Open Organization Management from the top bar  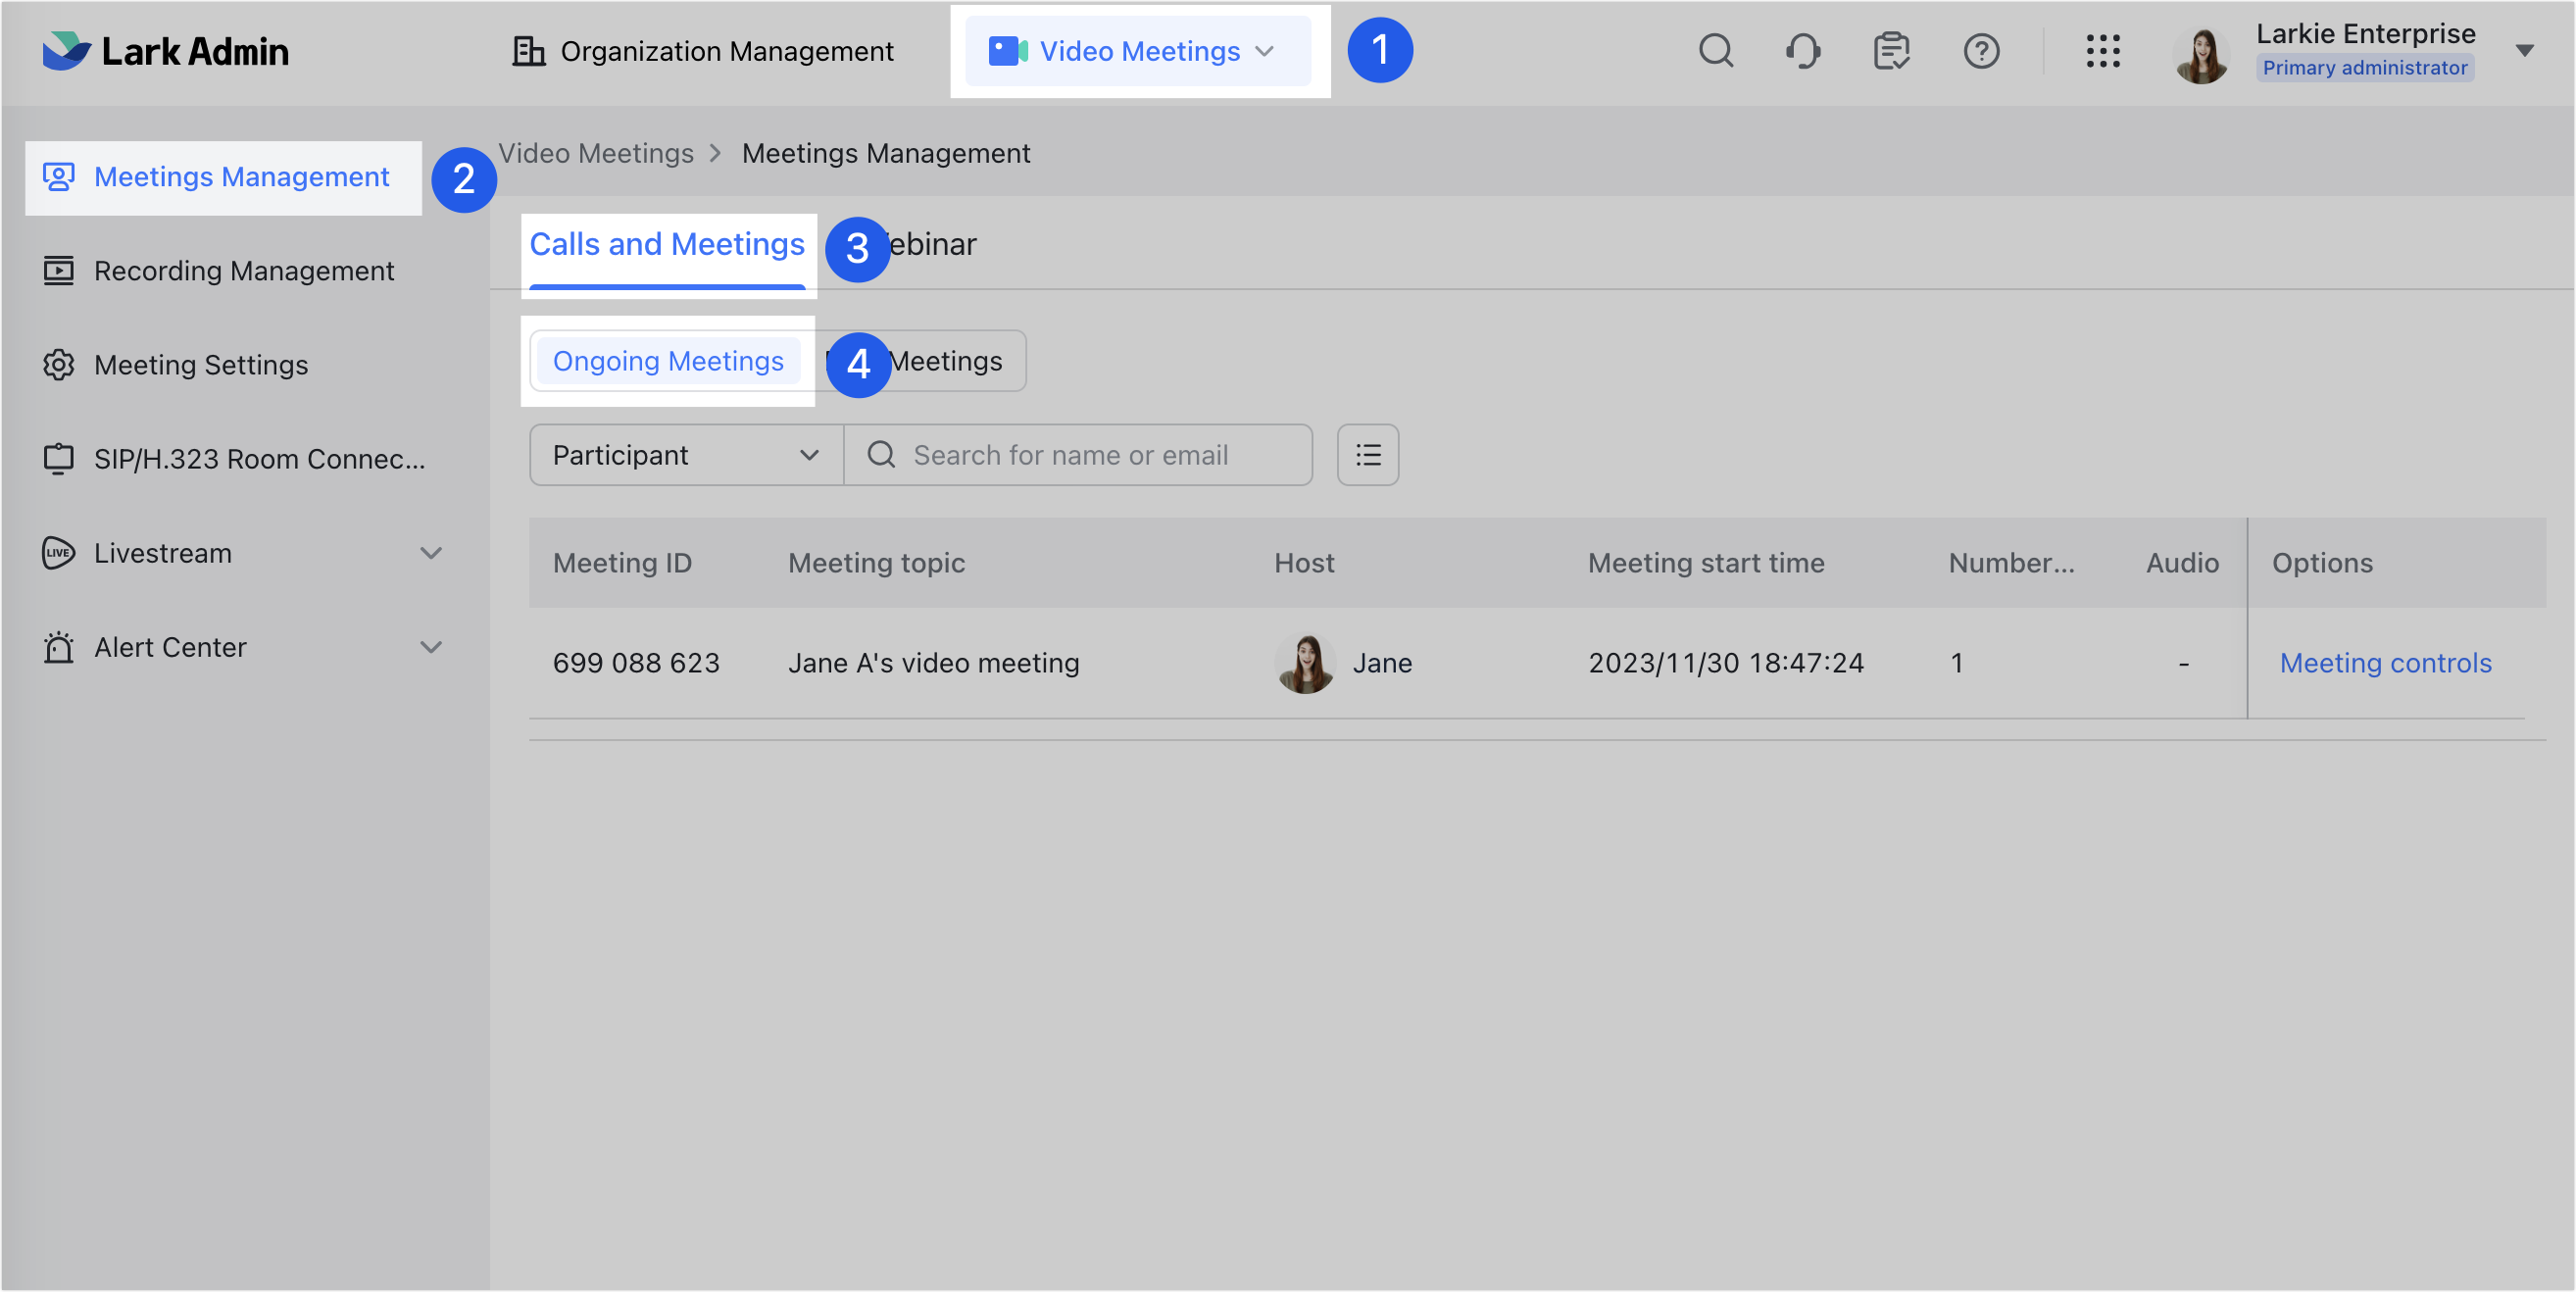702,51
